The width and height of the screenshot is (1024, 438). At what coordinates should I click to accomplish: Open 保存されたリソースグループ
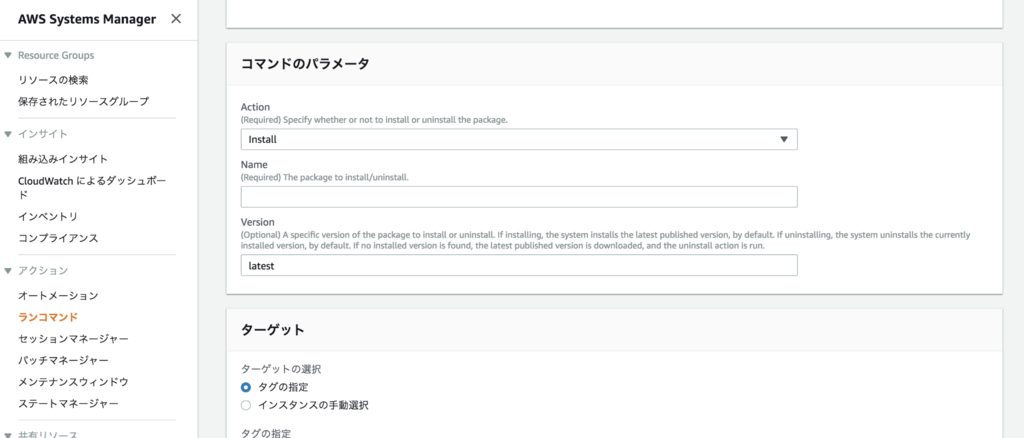coord(84,101)
